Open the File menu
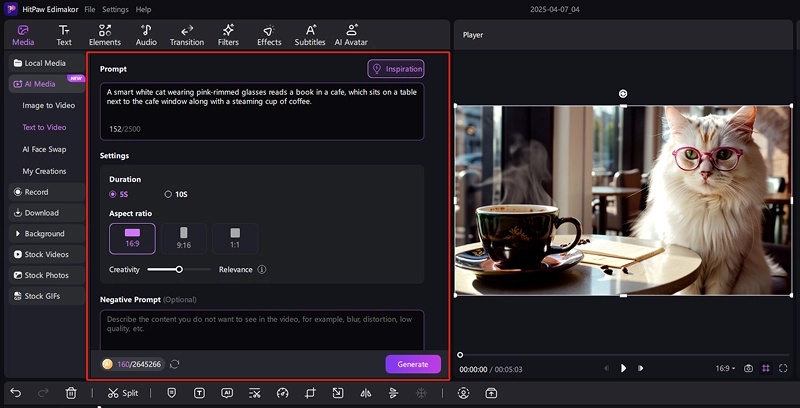This screenshot has height=408, width=800. point(89,10)
